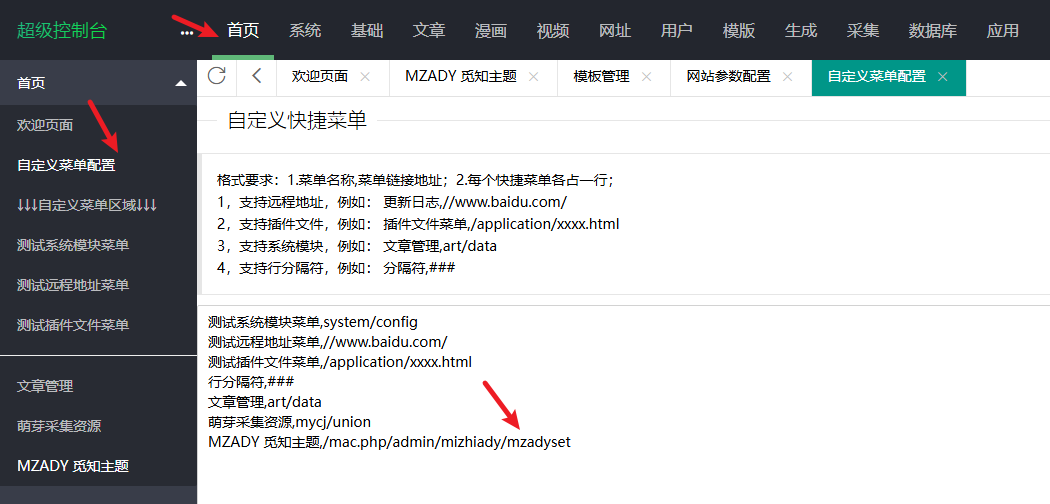This screenshot has width=1050, height=504.
Task: Close the MZADY 觅知主题 tab
Action: [533, 77]
